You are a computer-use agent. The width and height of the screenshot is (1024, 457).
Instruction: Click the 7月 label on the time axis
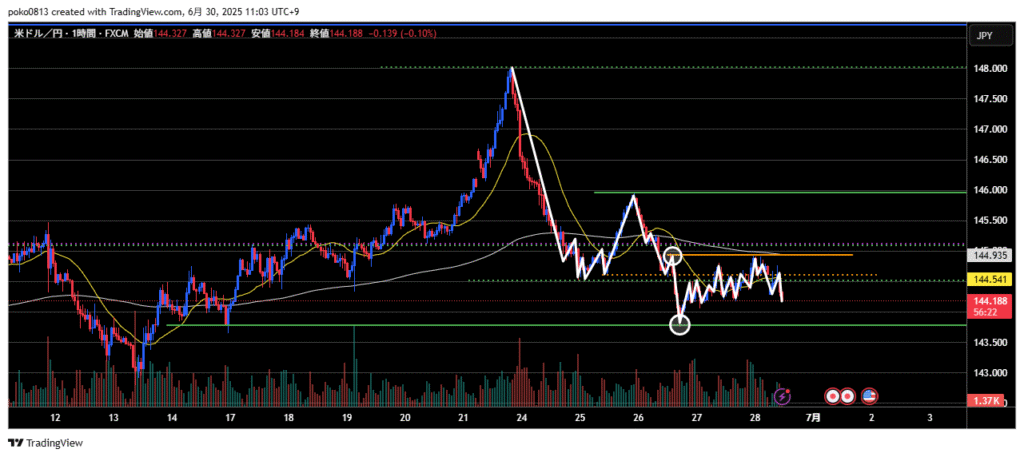coord(814,417)
